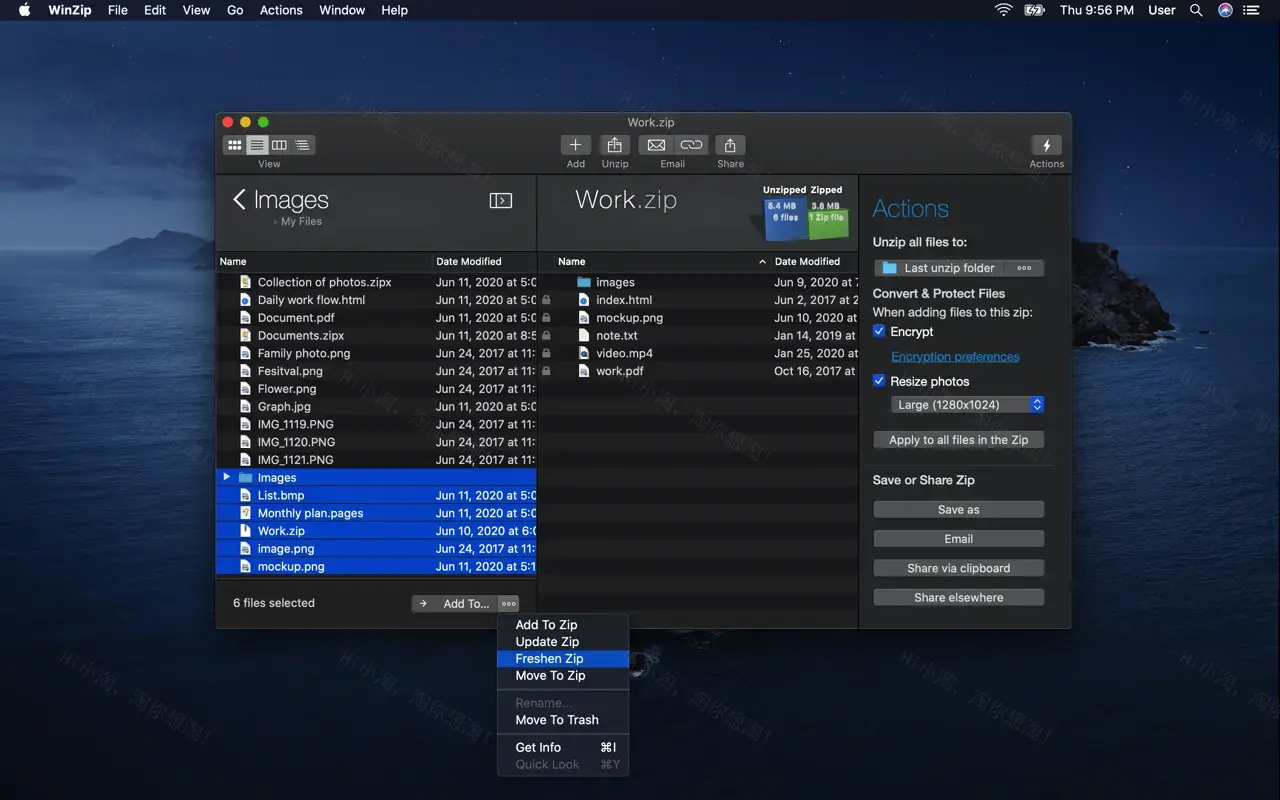The height and width of the screenshot is (800, 1280).
Task: Open the WinZip menu in the menu bar
Action: pos(69,10)
